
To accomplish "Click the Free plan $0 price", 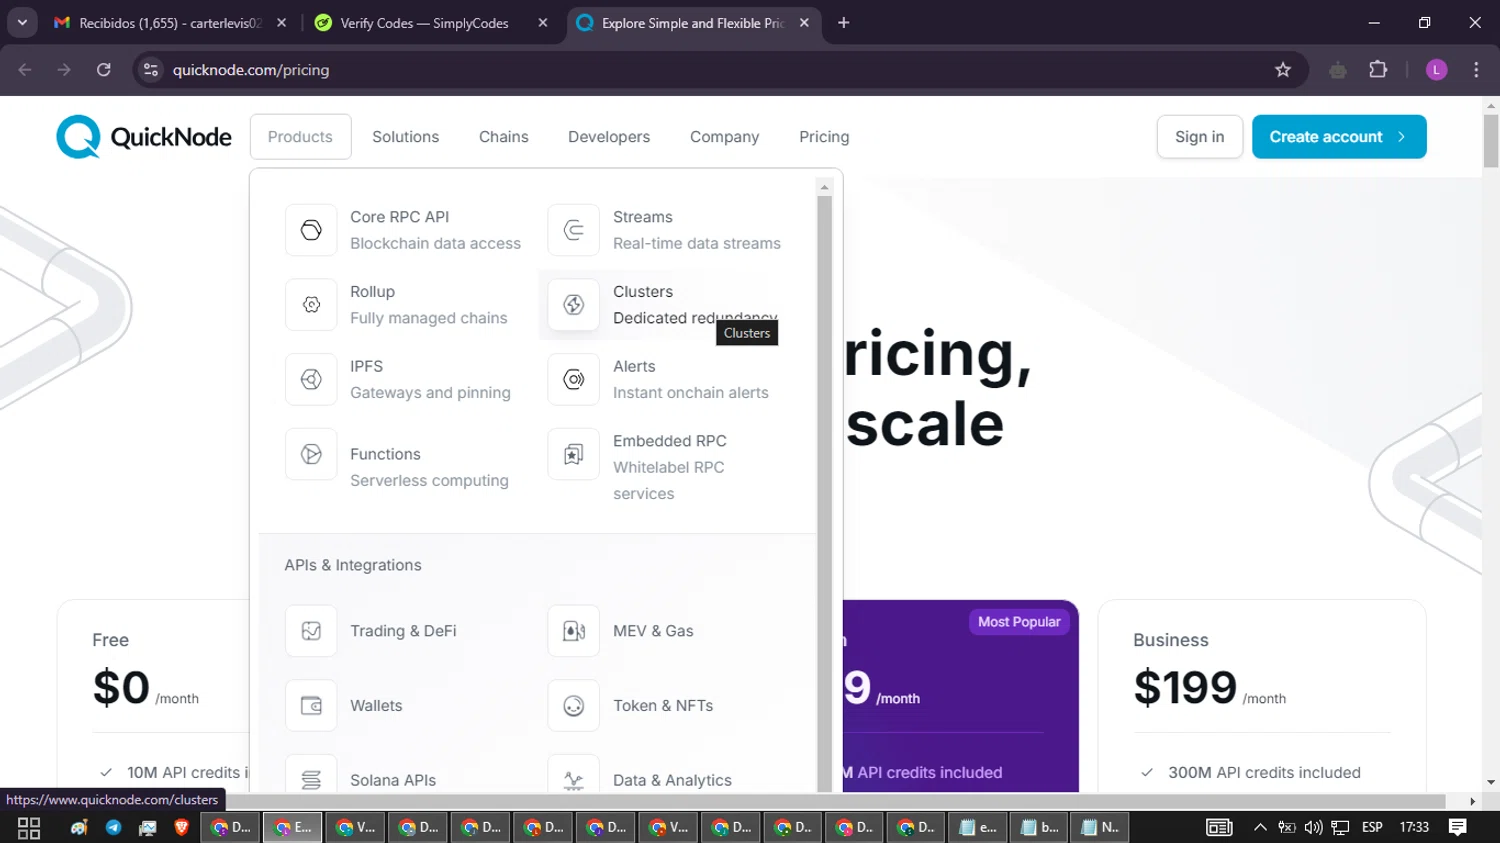I will [121, 688].
